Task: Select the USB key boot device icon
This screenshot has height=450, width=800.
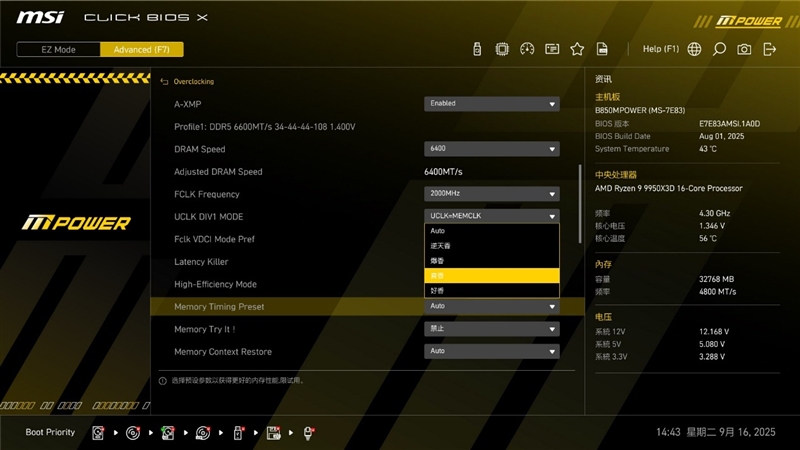Action: click(238, 433)
